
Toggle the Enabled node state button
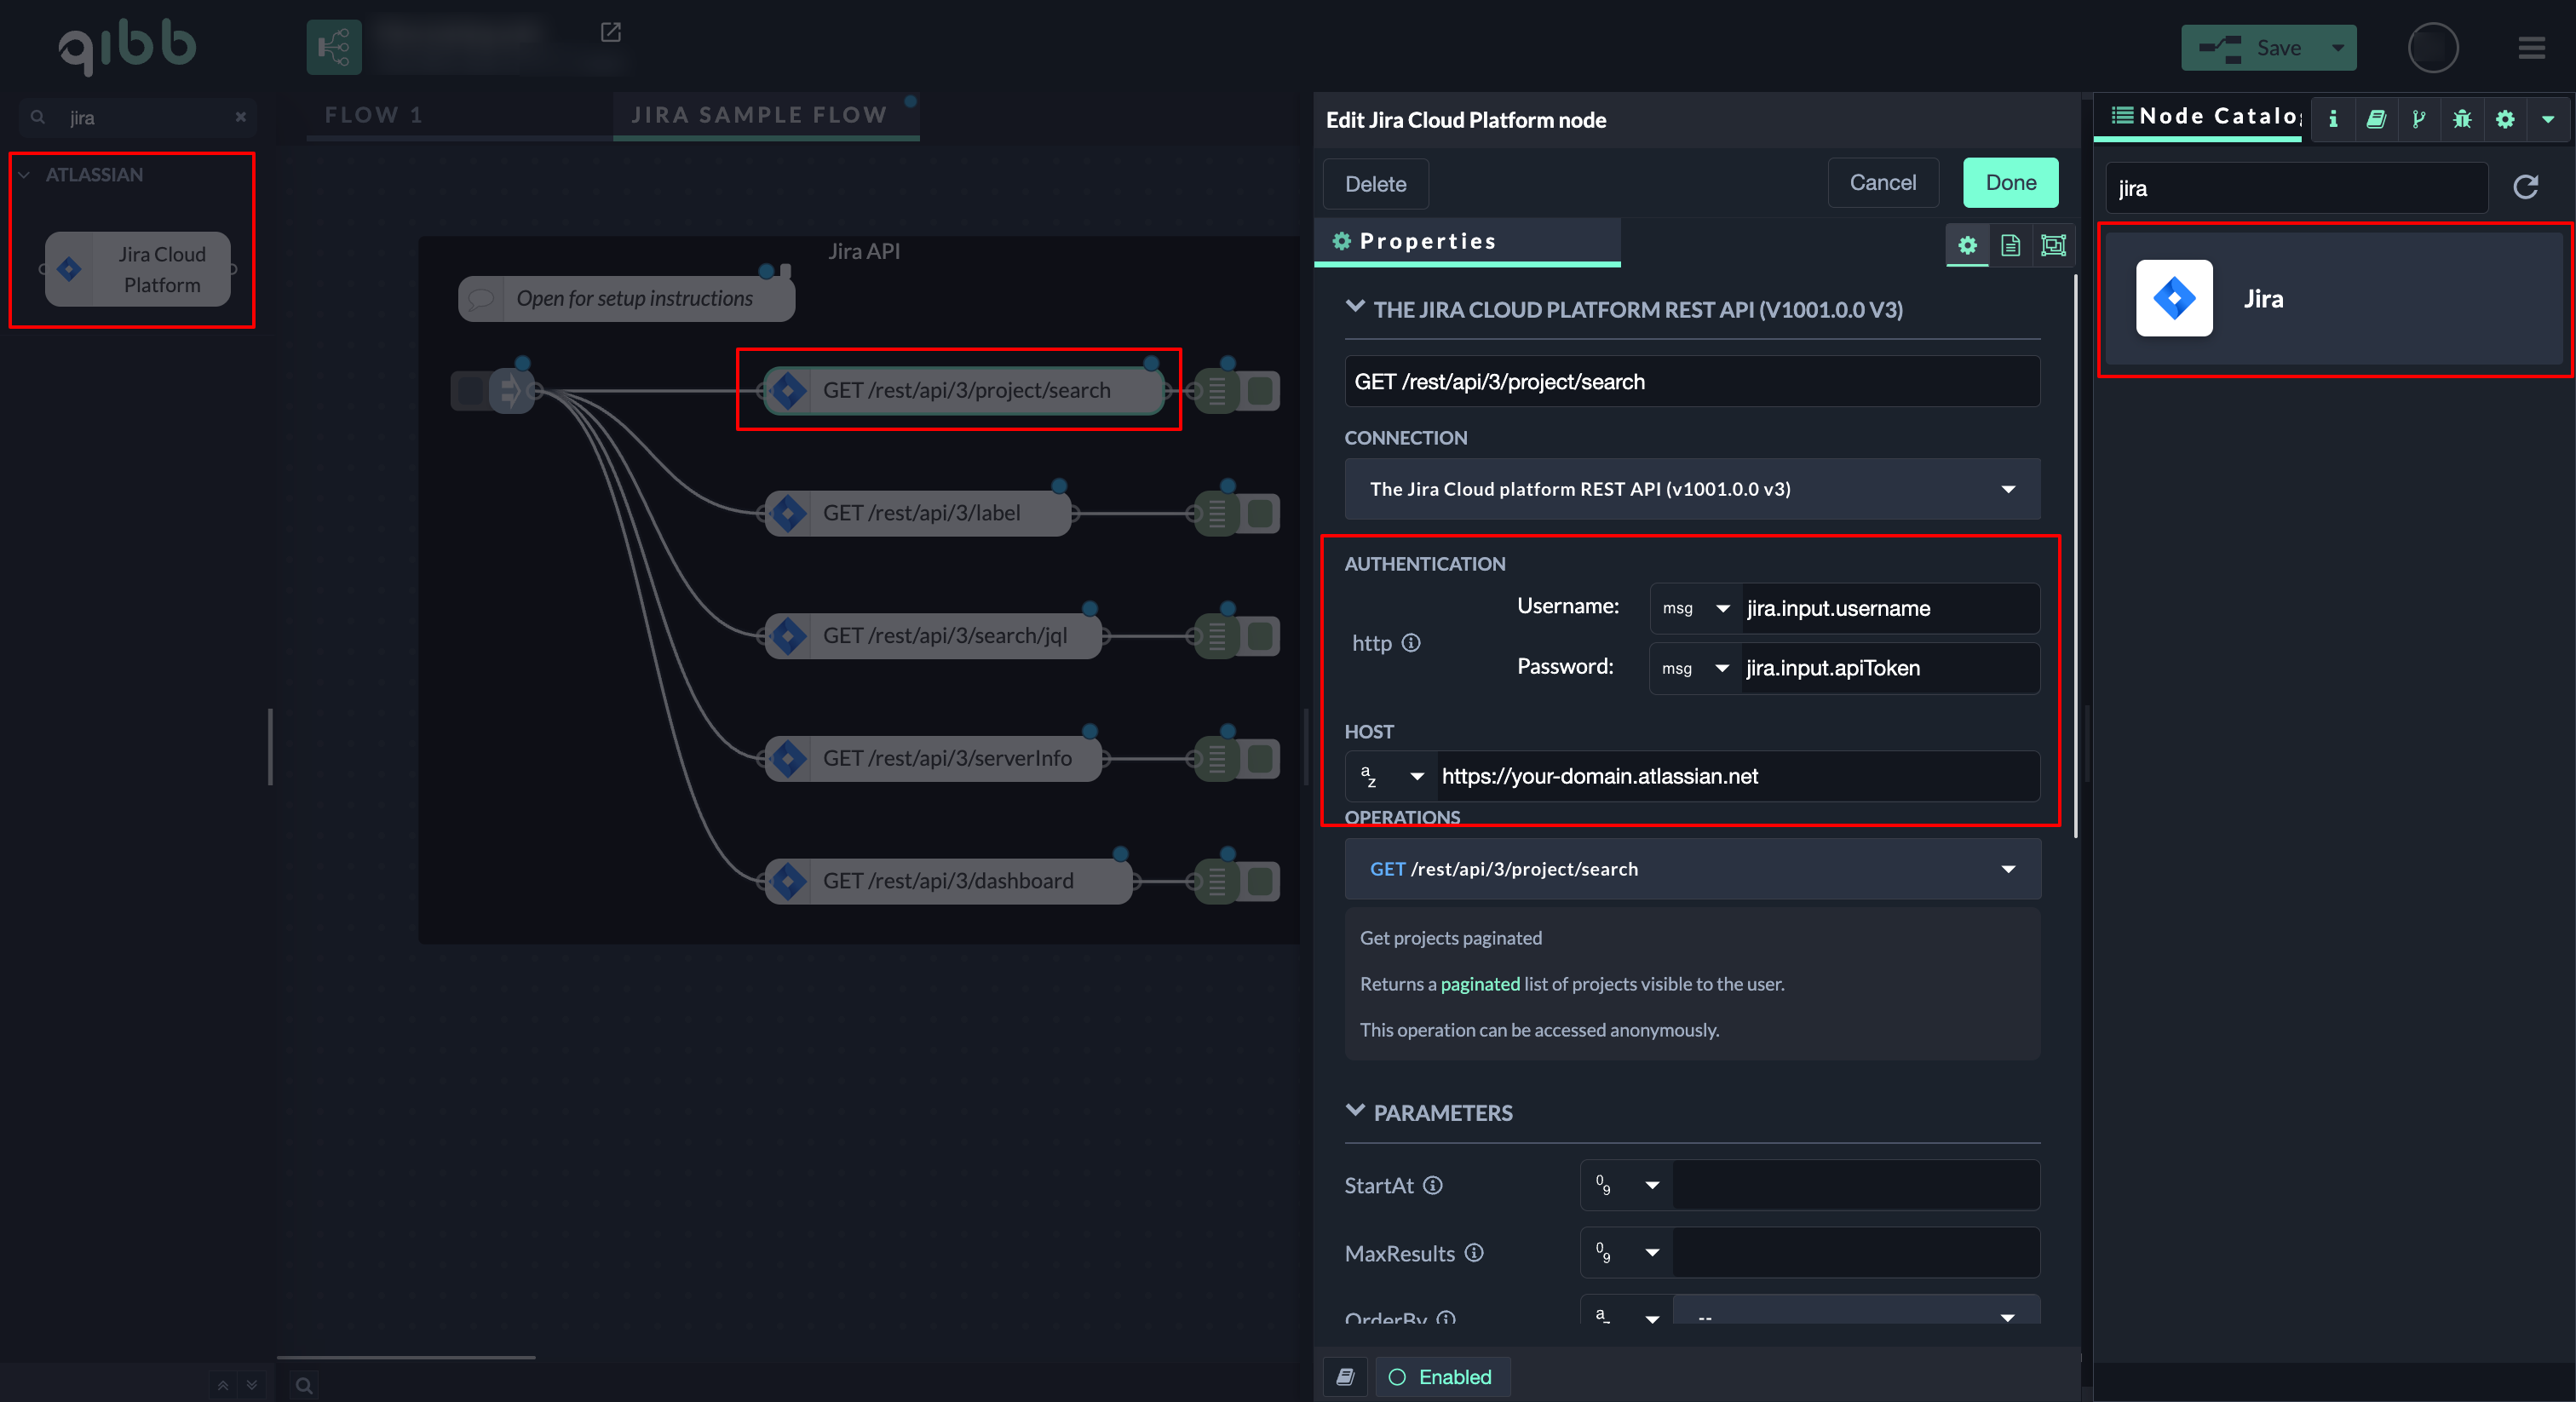[x=1441, y=1376]
